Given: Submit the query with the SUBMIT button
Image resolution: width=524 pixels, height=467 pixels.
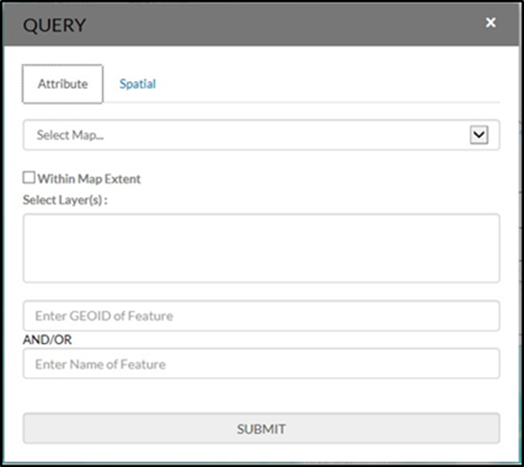Looking at the screenshot, I should tap(261, 429).
